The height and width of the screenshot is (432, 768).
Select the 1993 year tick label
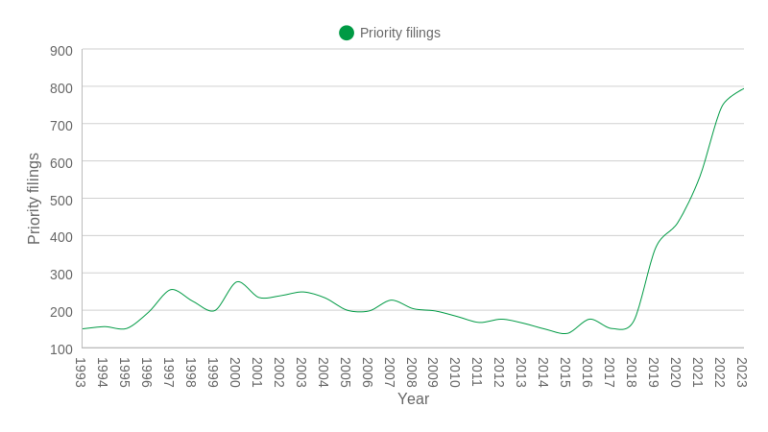(82, 372)
